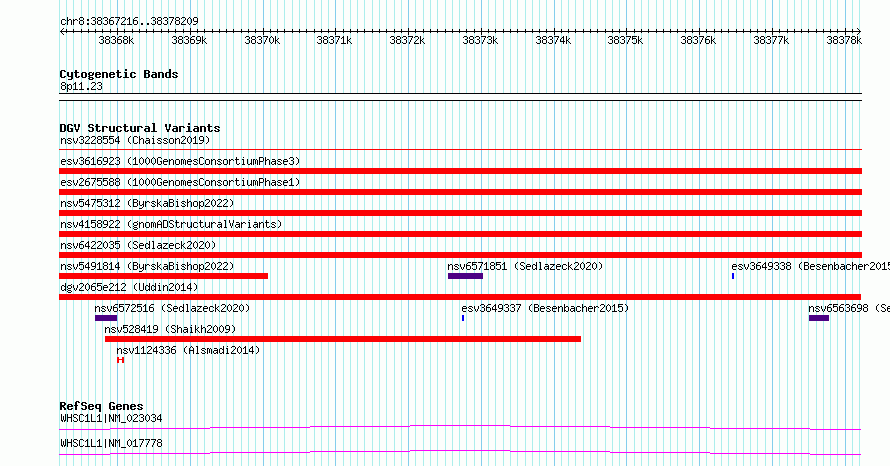Select the nsv1124336 Alsmadi2014 small red glyph
The height and width of the screenshot is (466, 890).
(120, 360)
